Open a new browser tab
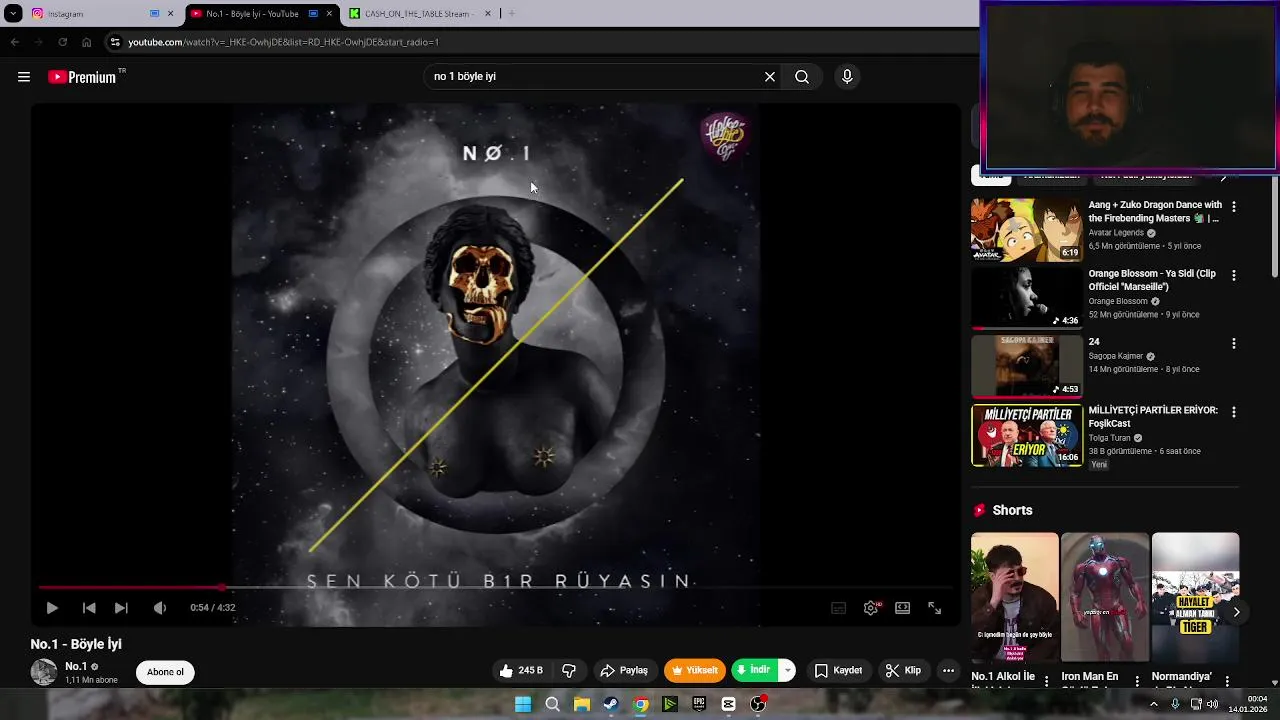This screenshot has height=720, width=1280. 511,14
